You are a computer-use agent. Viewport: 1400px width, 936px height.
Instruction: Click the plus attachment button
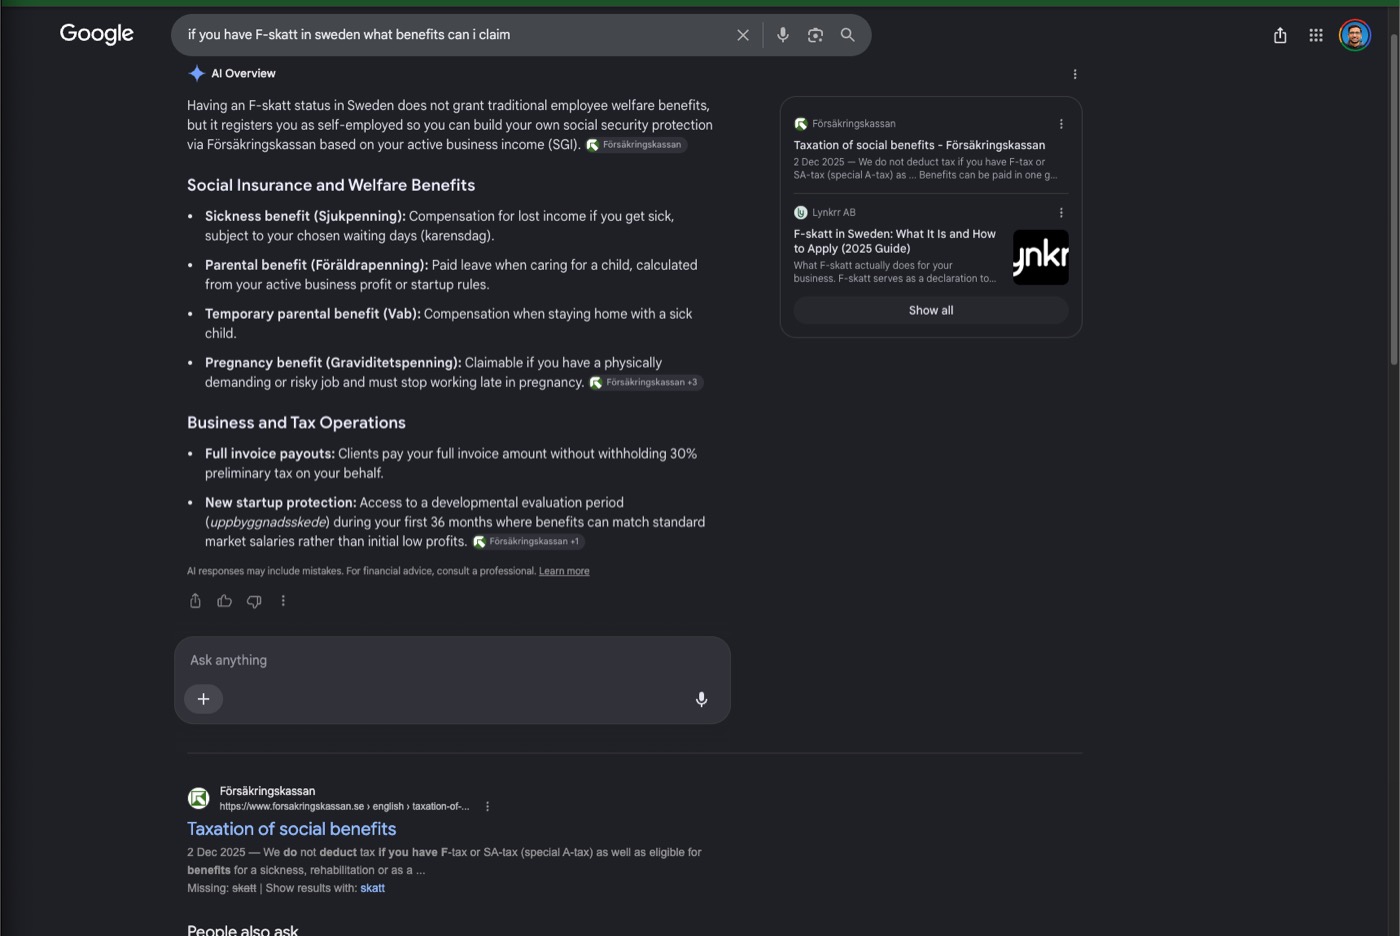click(204, 699)
